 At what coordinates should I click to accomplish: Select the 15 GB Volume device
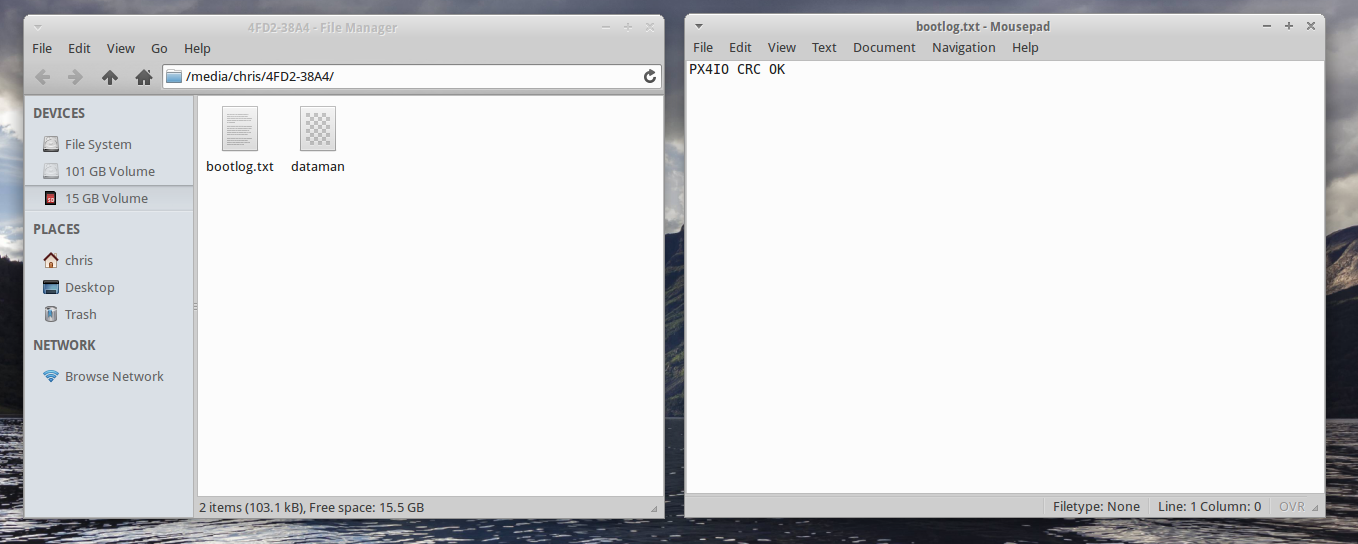[x=106, y=198]
